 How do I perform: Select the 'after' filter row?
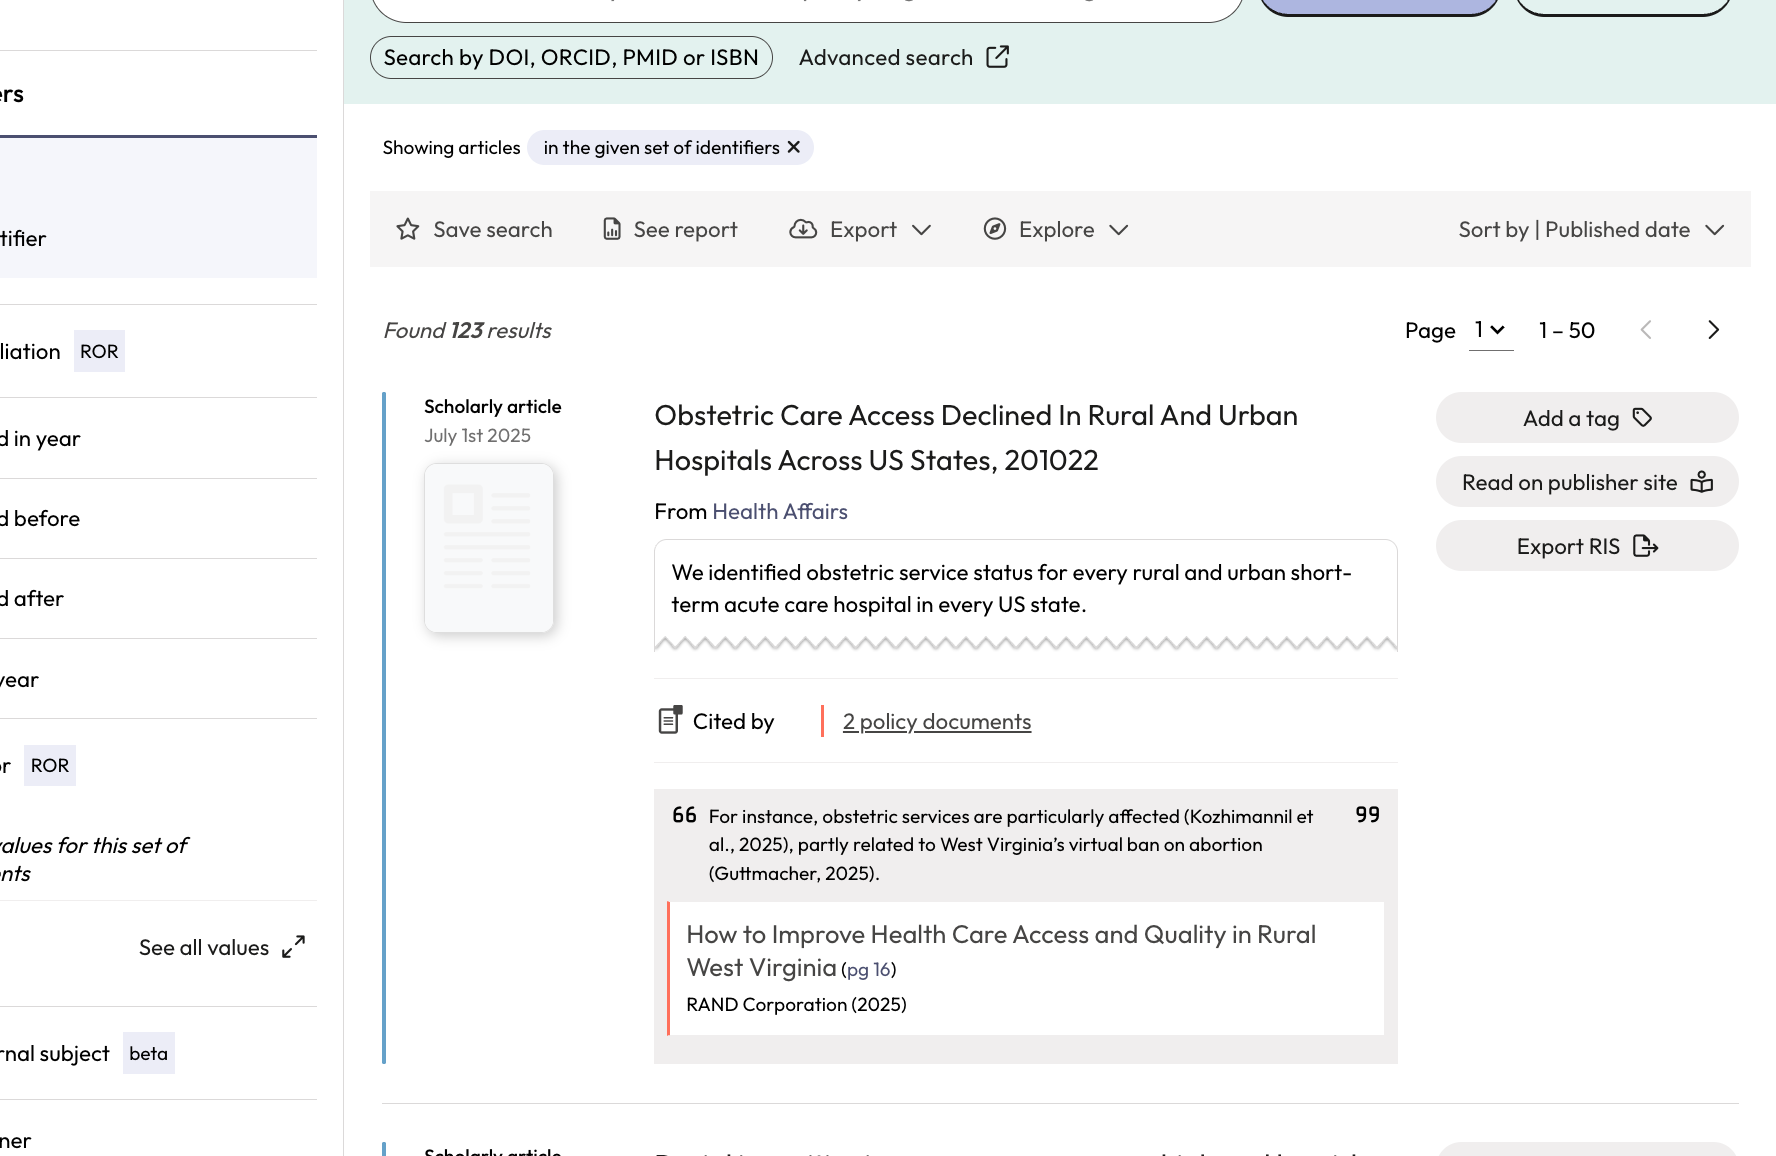pyautogui.click(x=158, y=598)
